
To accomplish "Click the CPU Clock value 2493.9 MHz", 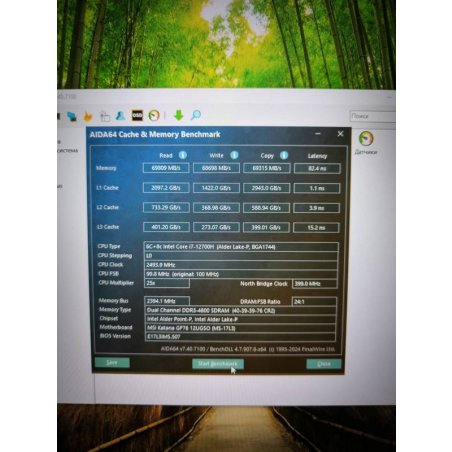I will click(x=241, y=265).
